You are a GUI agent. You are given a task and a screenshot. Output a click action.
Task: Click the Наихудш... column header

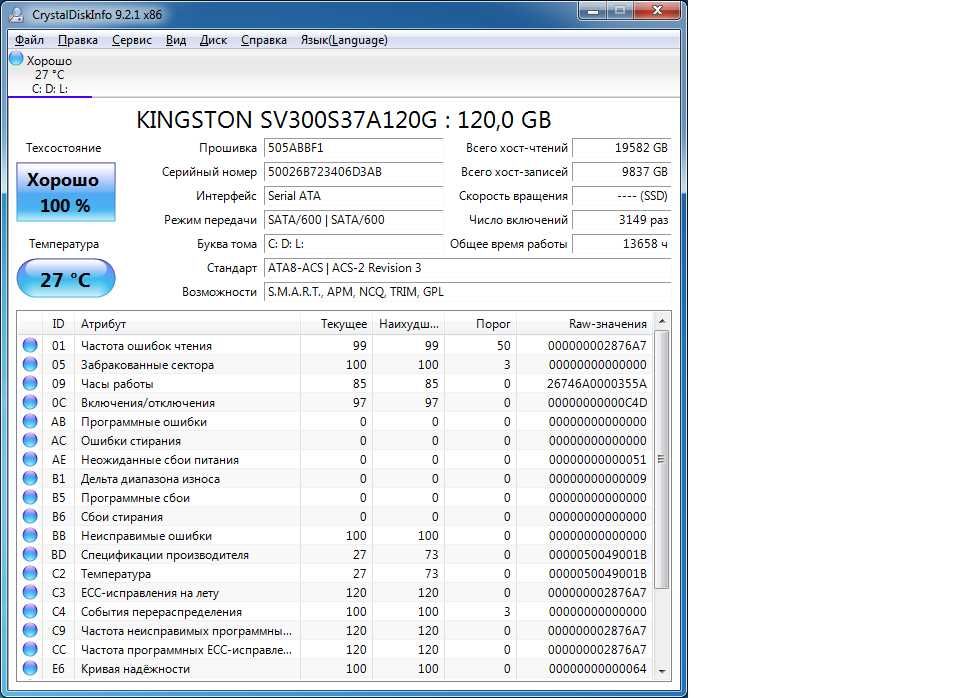coord(408,324)
